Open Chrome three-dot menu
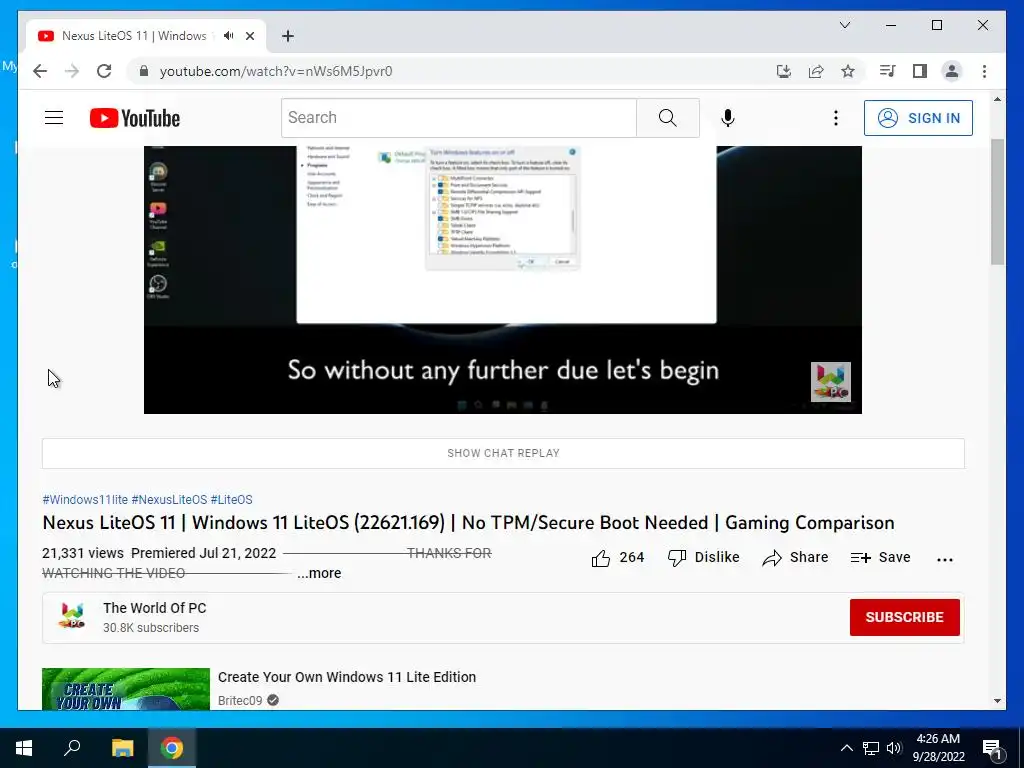 click(x=984, y=71)
